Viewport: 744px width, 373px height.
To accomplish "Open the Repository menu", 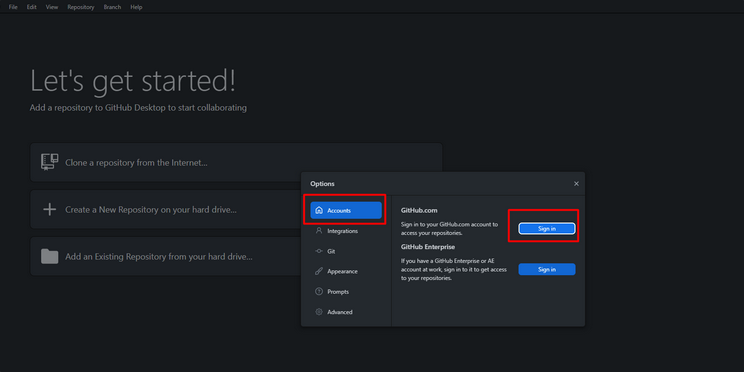I will [x=81, y=7].
